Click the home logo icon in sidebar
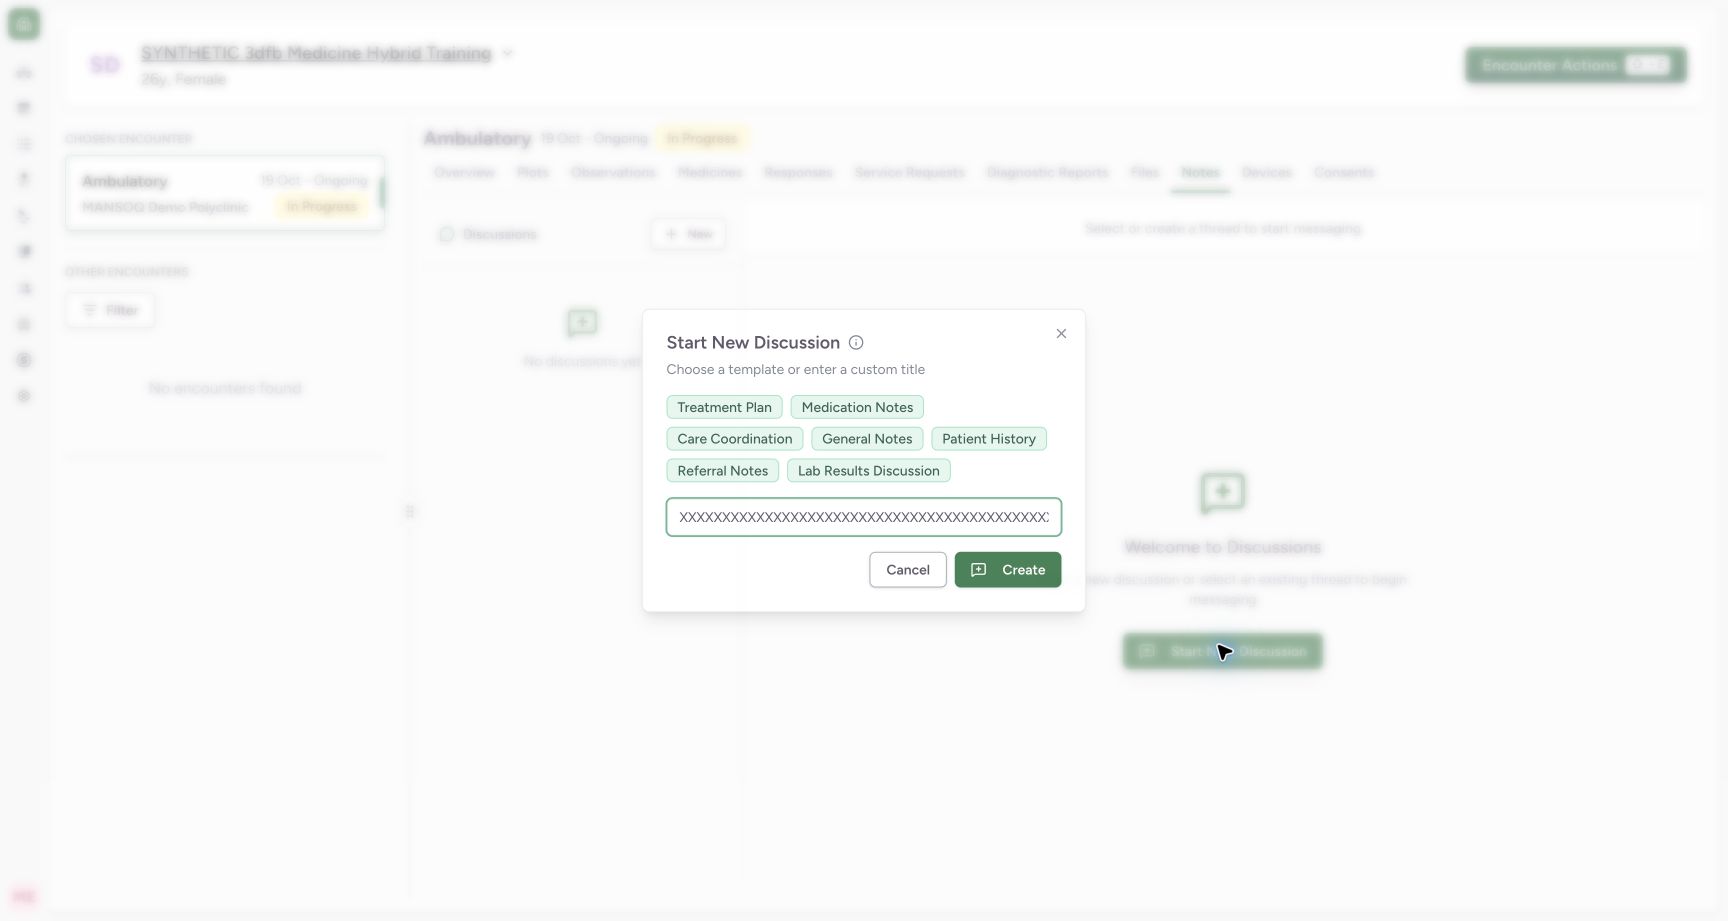This screenshot has width=1728, height=921. (24, 24)
